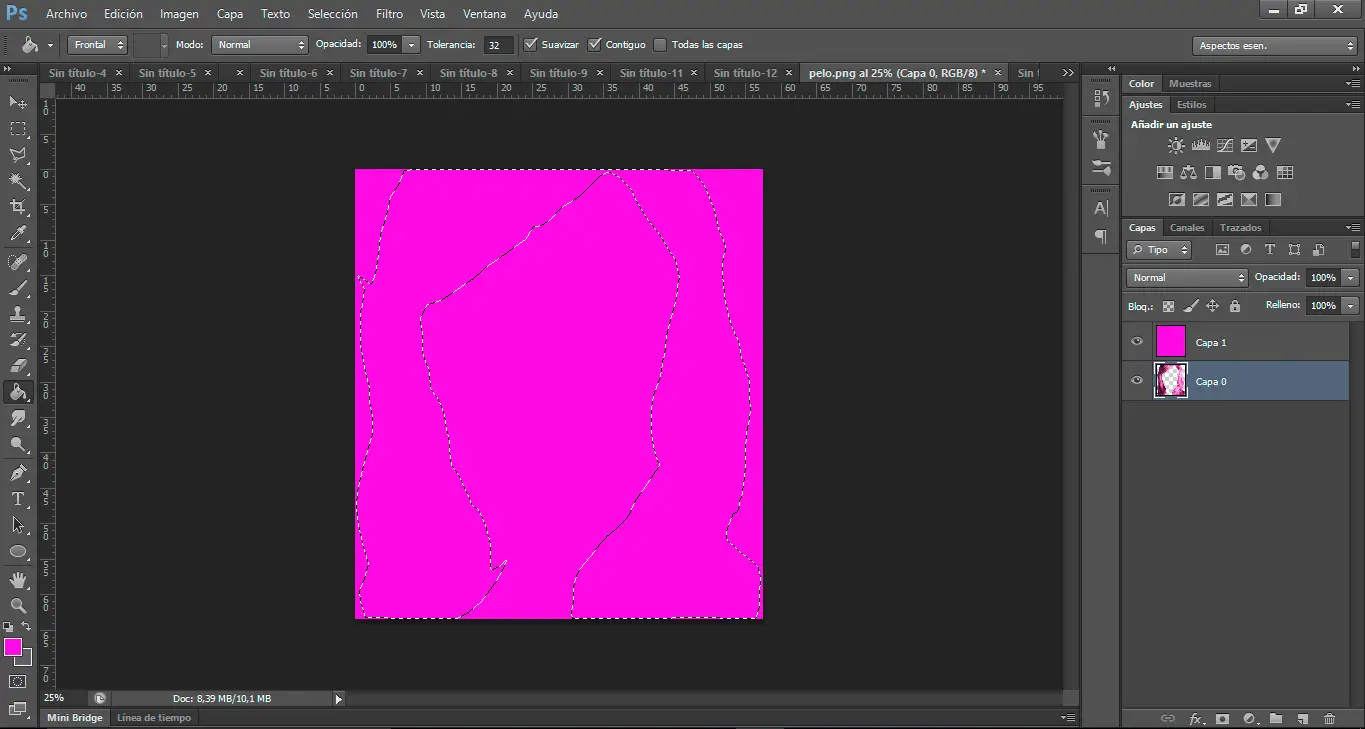
Task: Switch to the Canales tab
Action: tap(1187, 228)
